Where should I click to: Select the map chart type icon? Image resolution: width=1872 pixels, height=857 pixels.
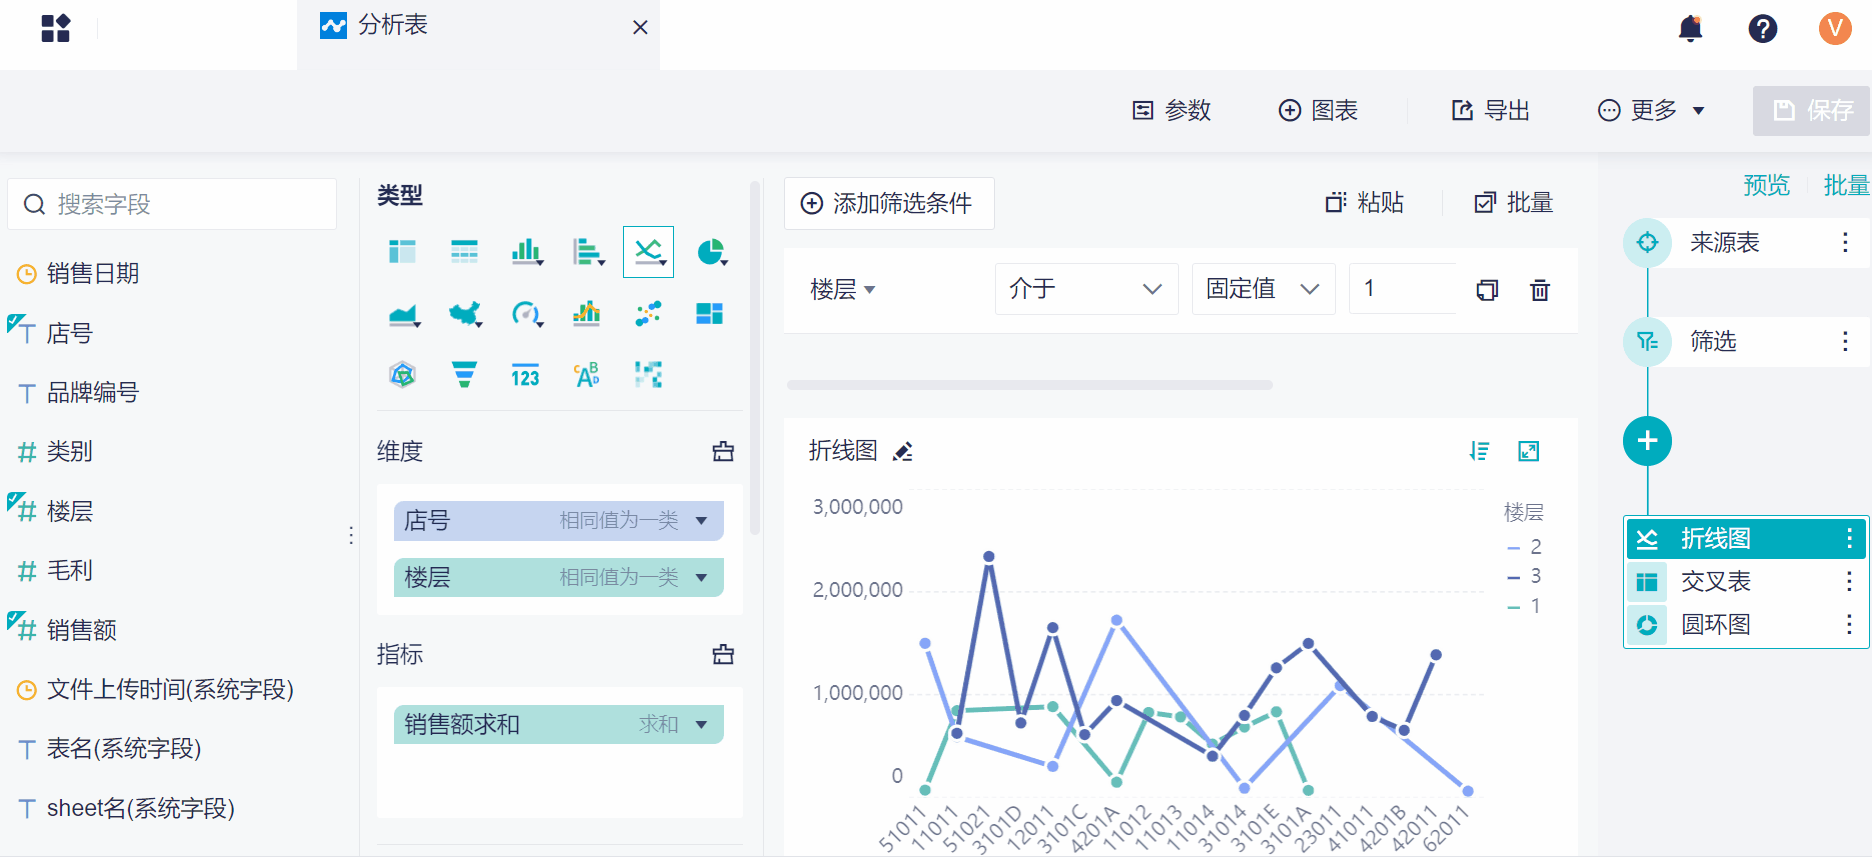[465, 315]
